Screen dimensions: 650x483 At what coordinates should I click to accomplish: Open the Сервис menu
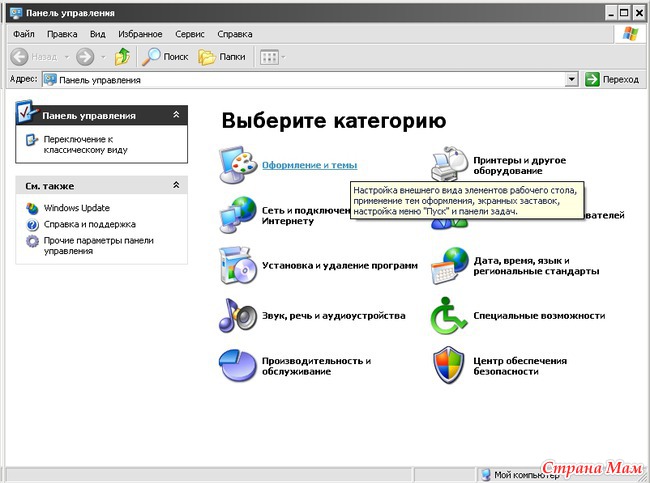[x=189, y=33]
